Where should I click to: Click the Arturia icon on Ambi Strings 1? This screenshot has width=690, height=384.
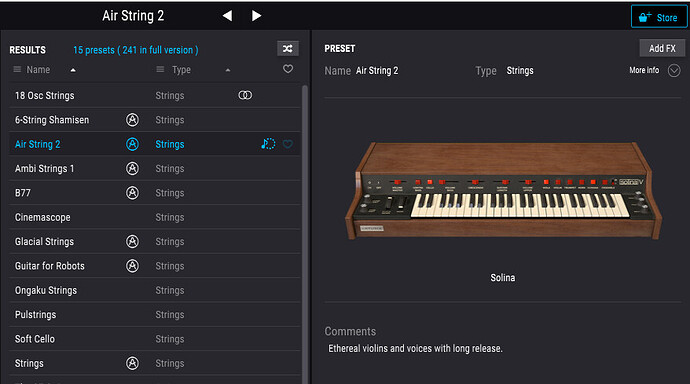(132, 168)
